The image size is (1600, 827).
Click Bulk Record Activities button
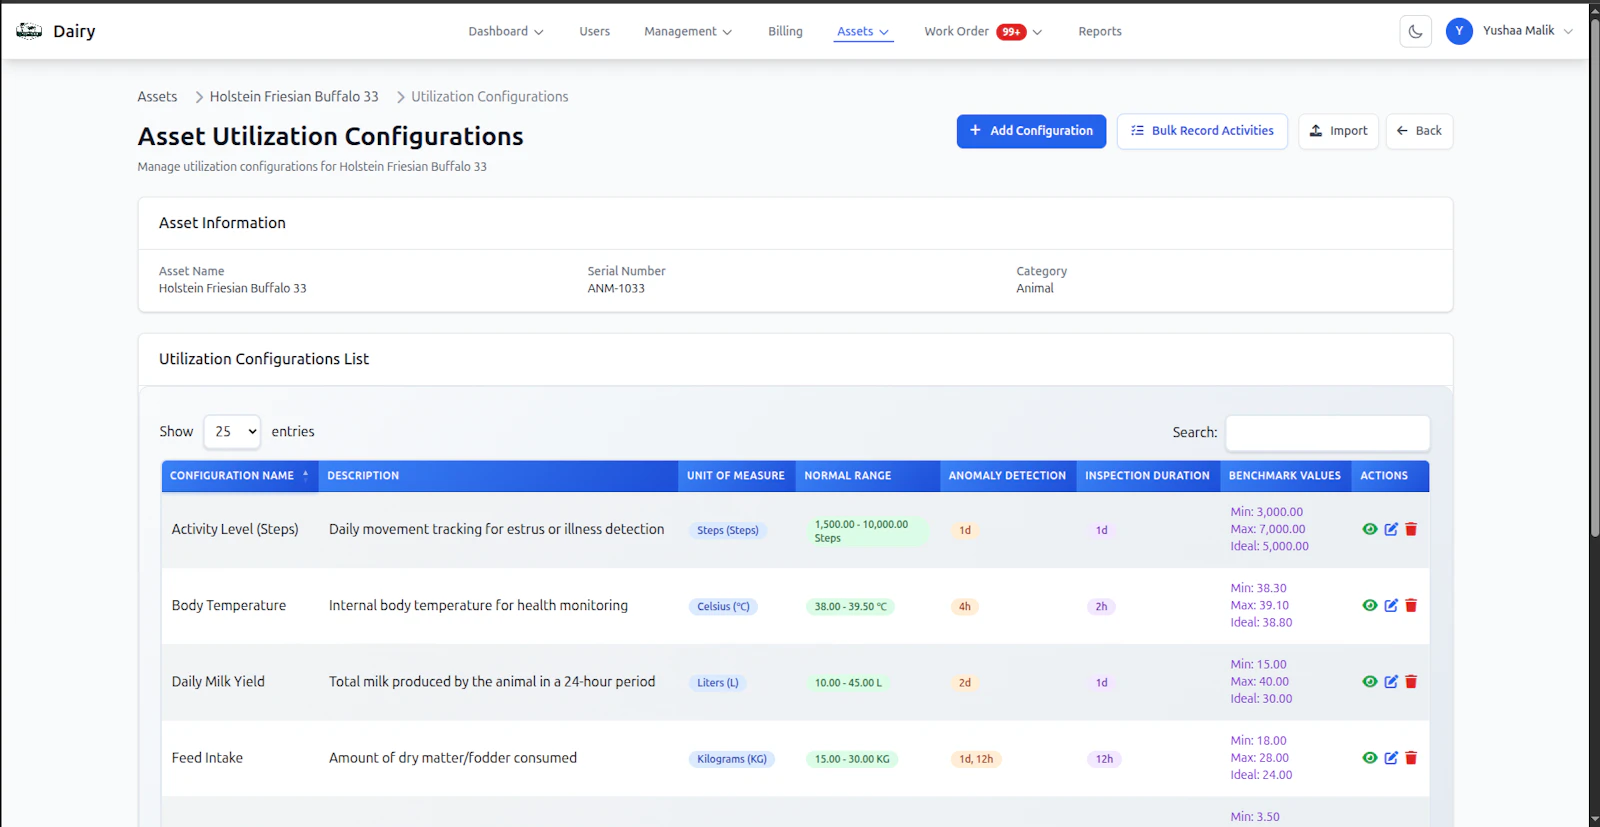tap(1202, 131)
